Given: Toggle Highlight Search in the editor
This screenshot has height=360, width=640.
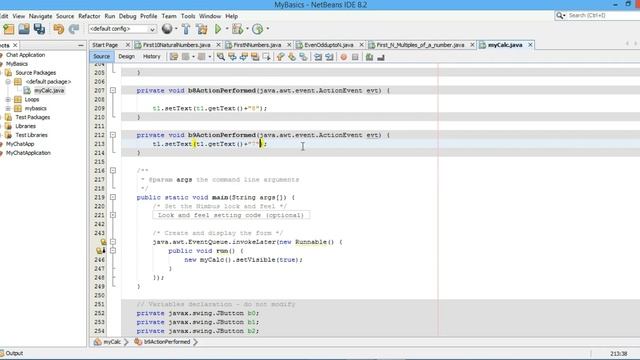Looking at the screenshot, I should tap(255, 57).
